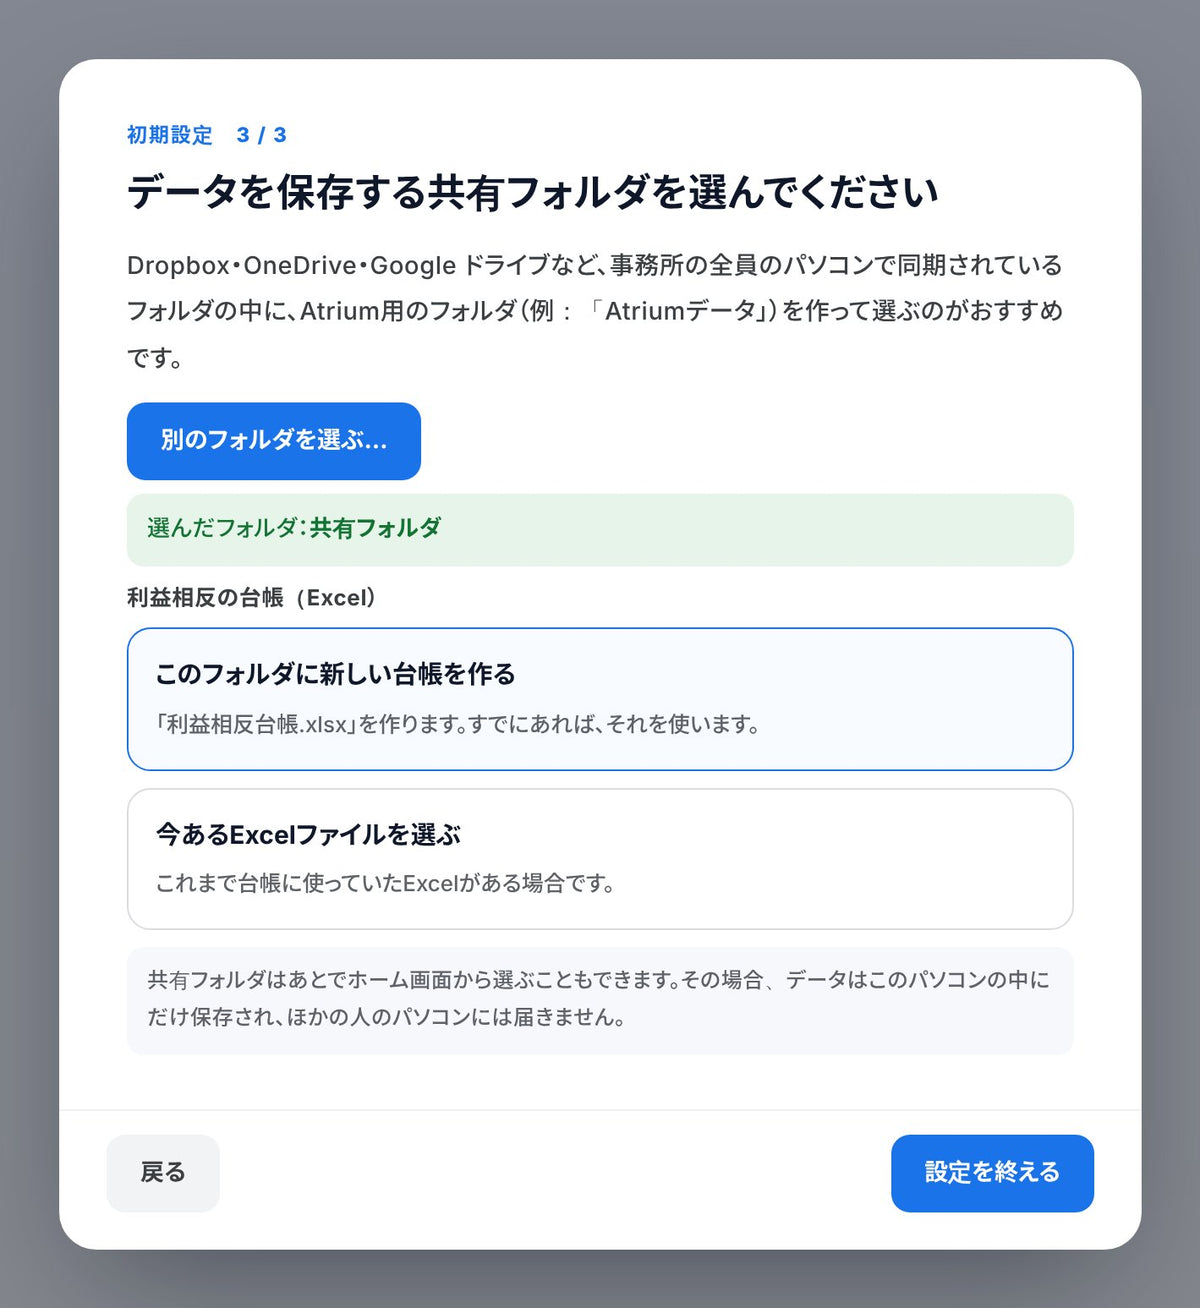Image resolution: width=1200 pixels, height=1308 pixels.
Task: Go back with the 戻る button
Action: (163, 1173)
